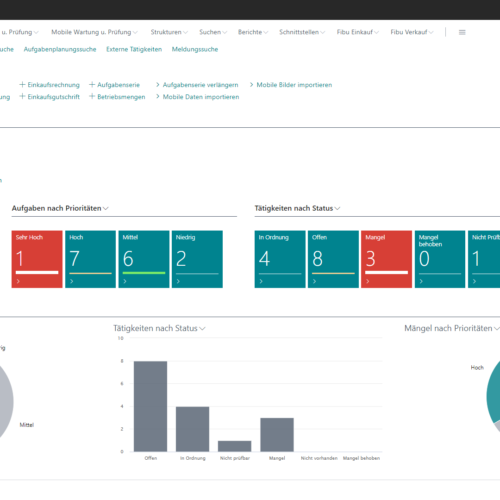Click the arrow inside the Sehr Hoch tile
The width and height of the screenshot is (500, 500).
pos(18,281)
